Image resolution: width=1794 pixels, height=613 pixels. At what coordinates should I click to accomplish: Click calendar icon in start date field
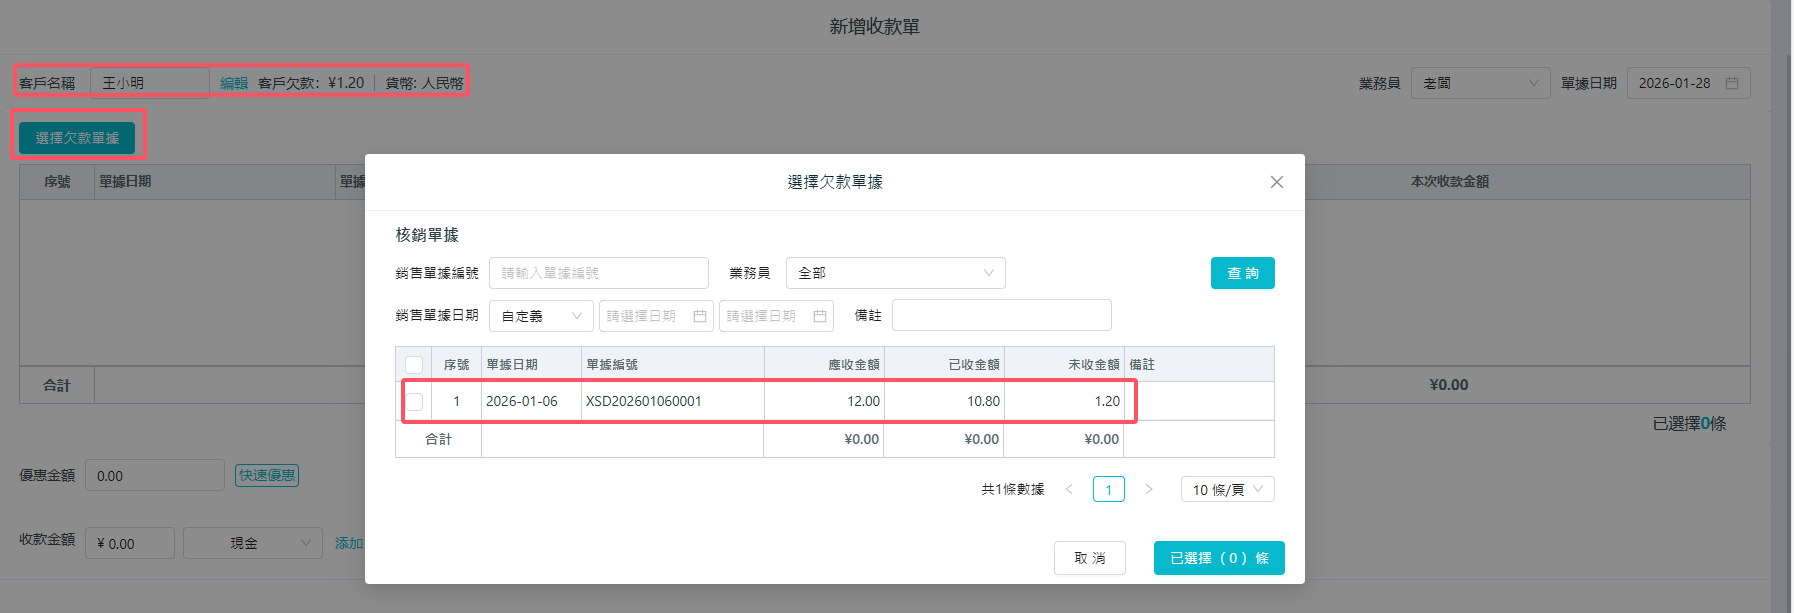pos(700,316)
